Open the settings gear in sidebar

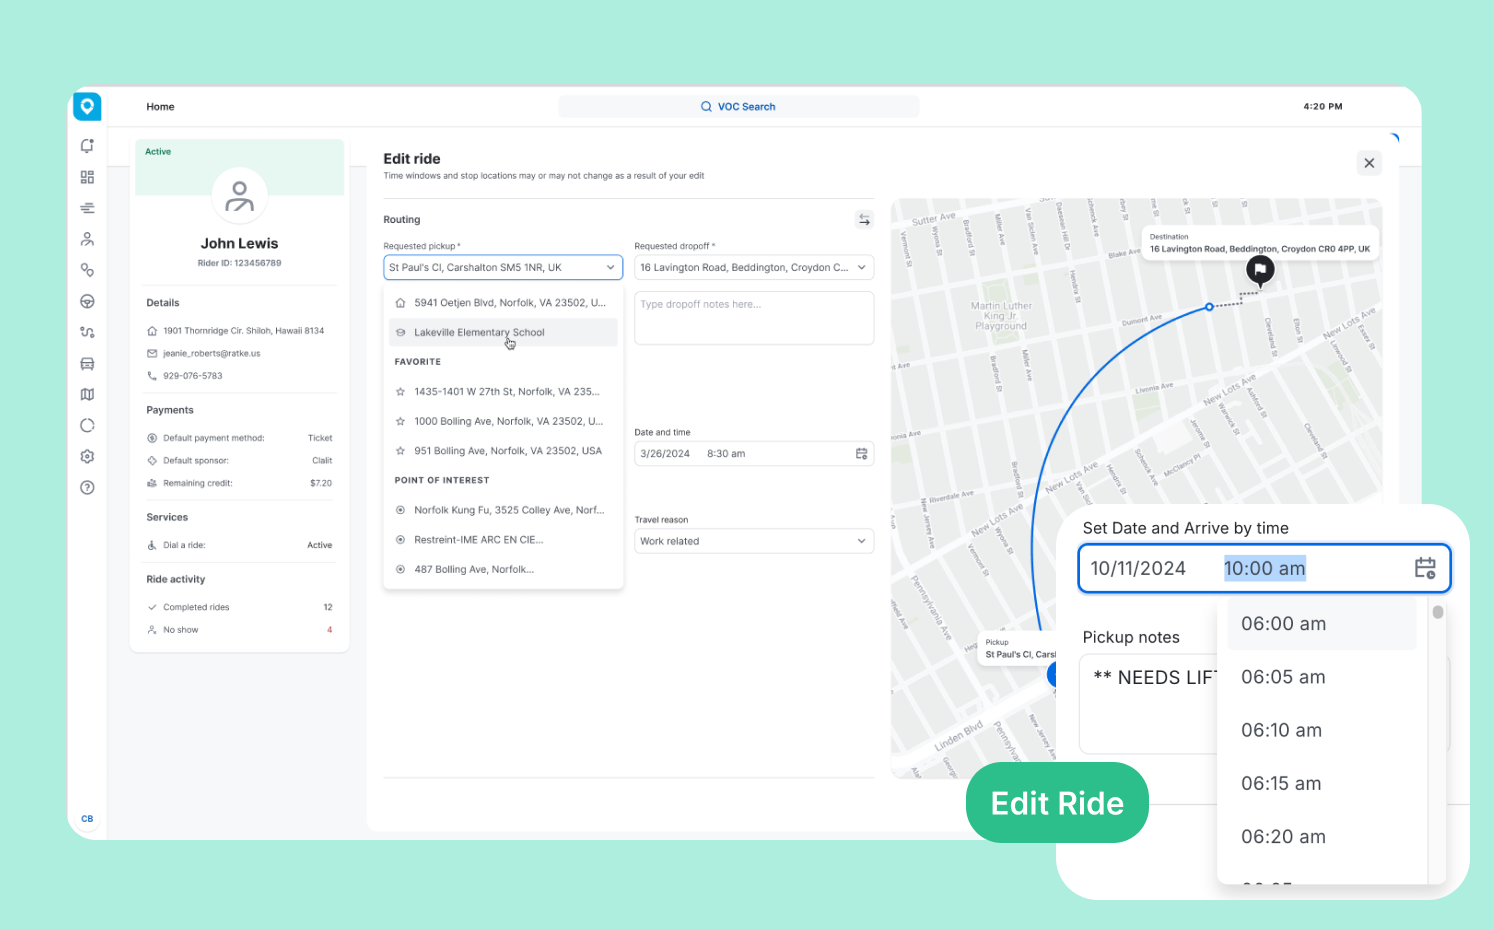point(87,456)
